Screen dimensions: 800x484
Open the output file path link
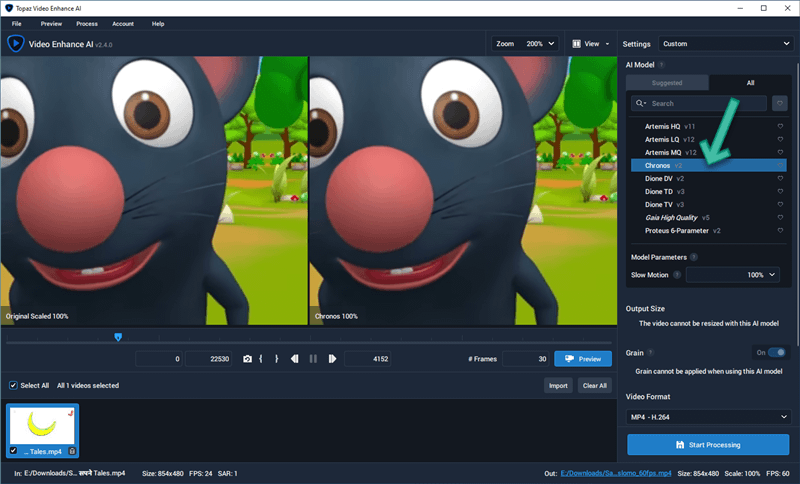coord(616,473)
